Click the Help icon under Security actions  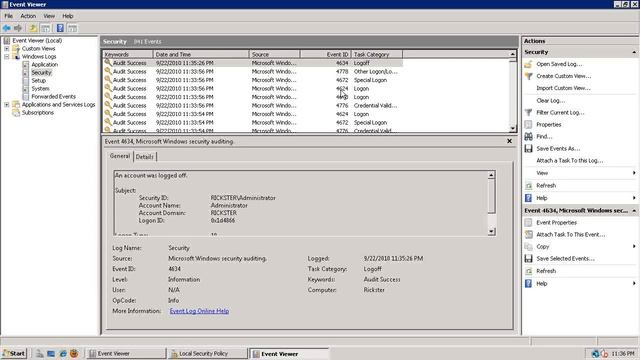click(x=528, y=198)
